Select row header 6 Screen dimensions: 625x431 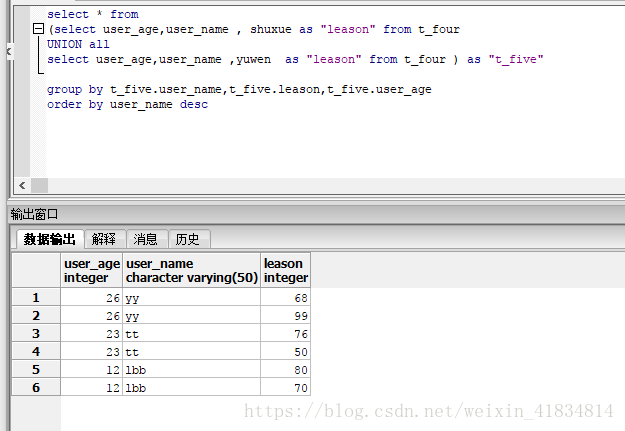[x=36, y=387]
